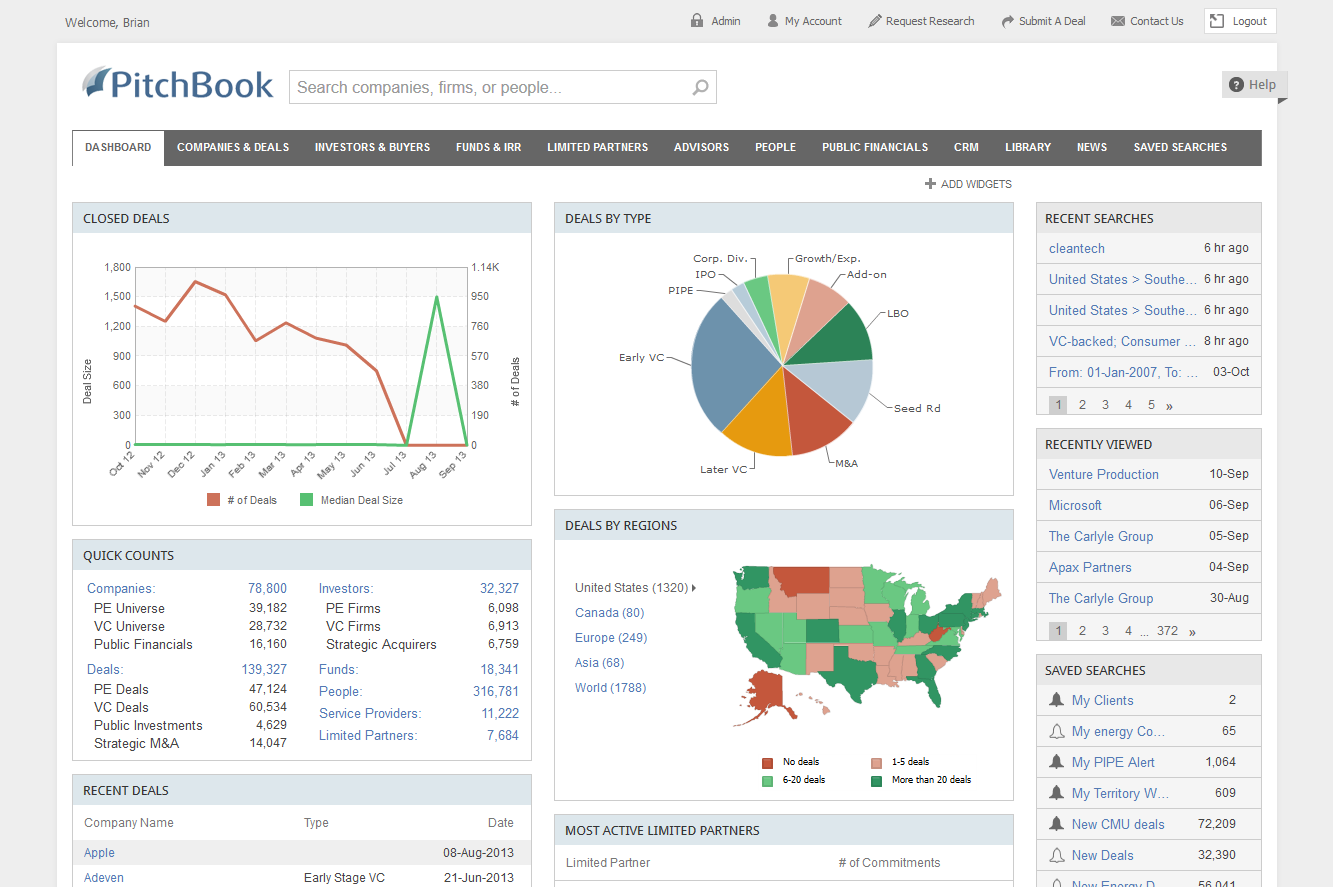Open the CRM tab
The image size is (1333, 887).
966,147
